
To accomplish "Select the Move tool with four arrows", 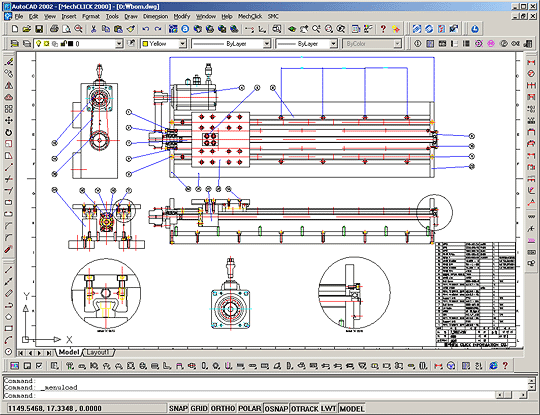I will tap(9, 121).
